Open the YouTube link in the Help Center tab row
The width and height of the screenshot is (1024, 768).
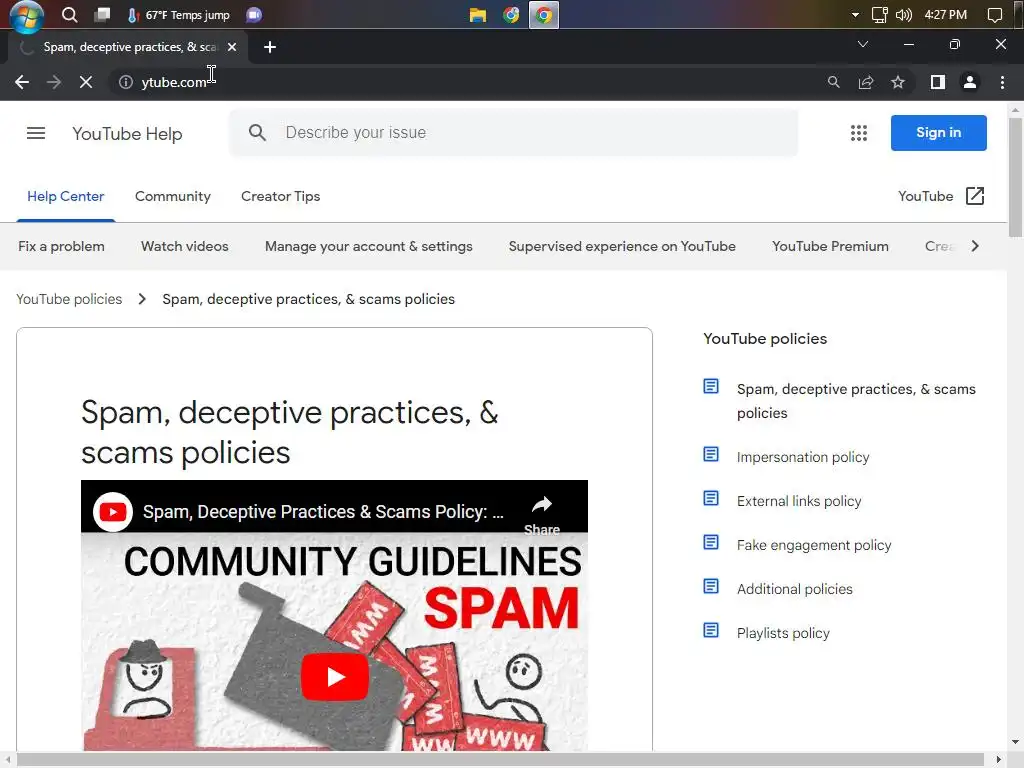tap(941, 196)
